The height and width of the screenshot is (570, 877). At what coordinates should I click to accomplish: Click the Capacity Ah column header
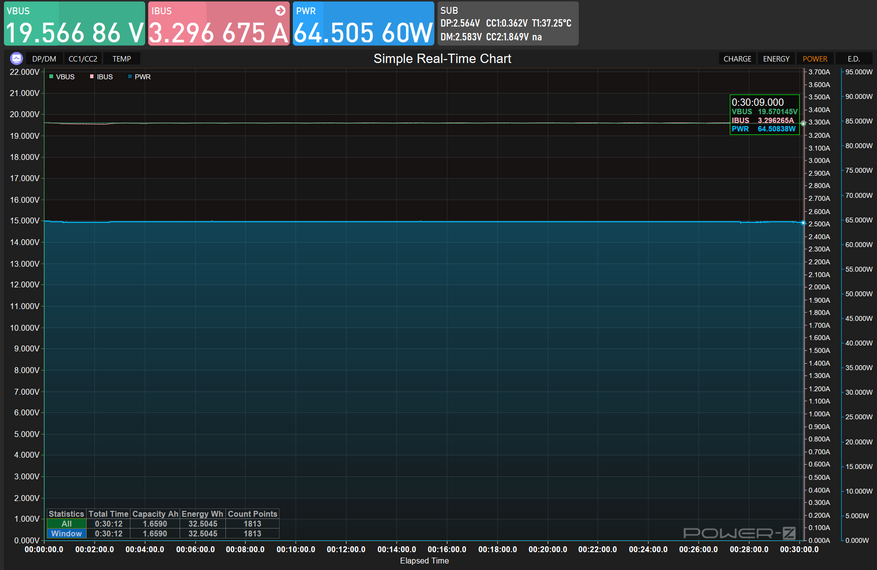coord(155,514)
